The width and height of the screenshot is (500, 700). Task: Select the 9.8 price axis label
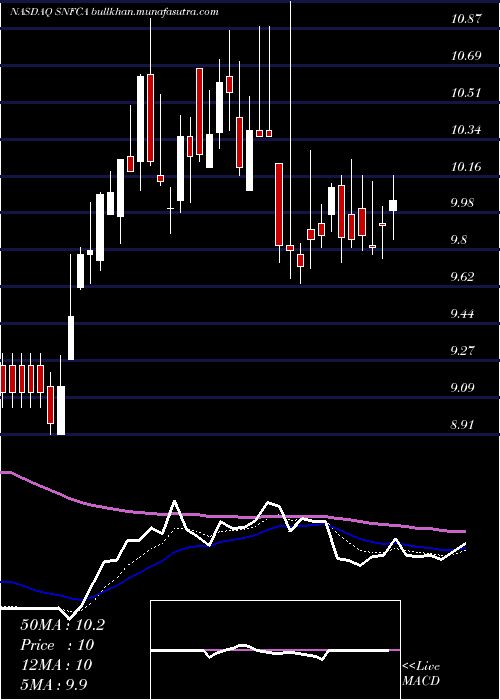tap(460, 241)
